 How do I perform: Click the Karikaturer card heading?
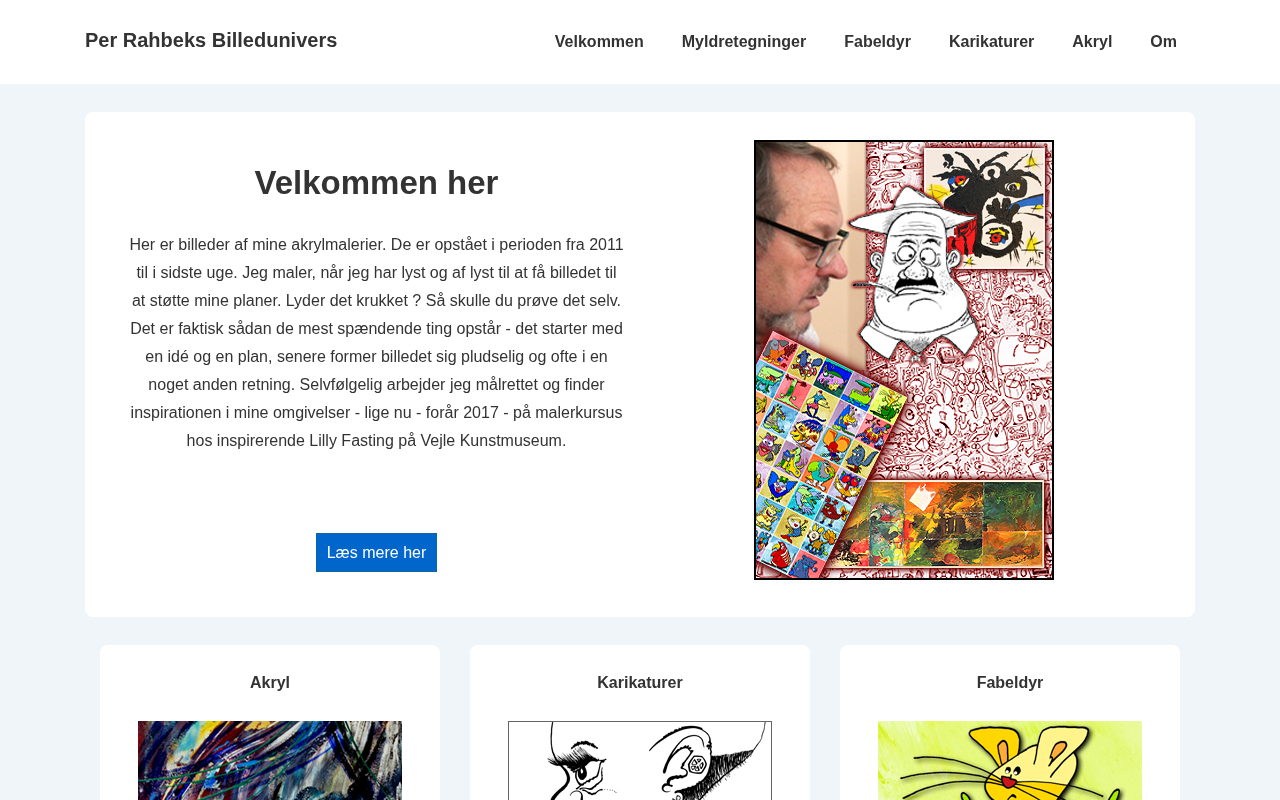640,683
